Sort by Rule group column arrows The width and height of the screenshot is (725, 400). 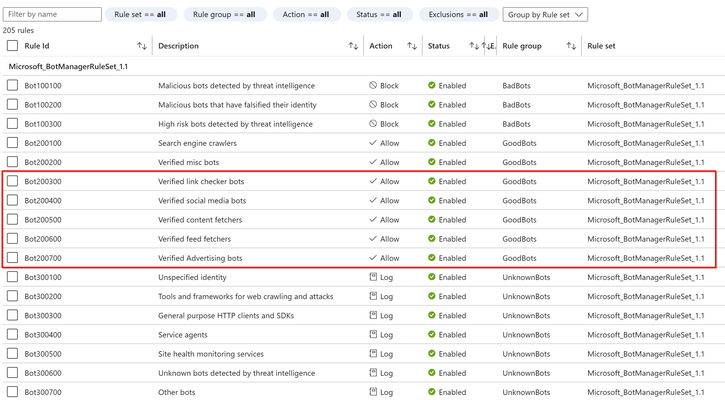point(571,46)
